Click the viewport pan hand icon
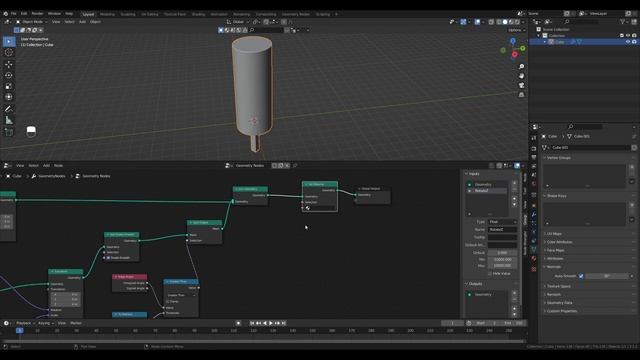The width and height of the screenshot is (640, 360). [521, 76]
